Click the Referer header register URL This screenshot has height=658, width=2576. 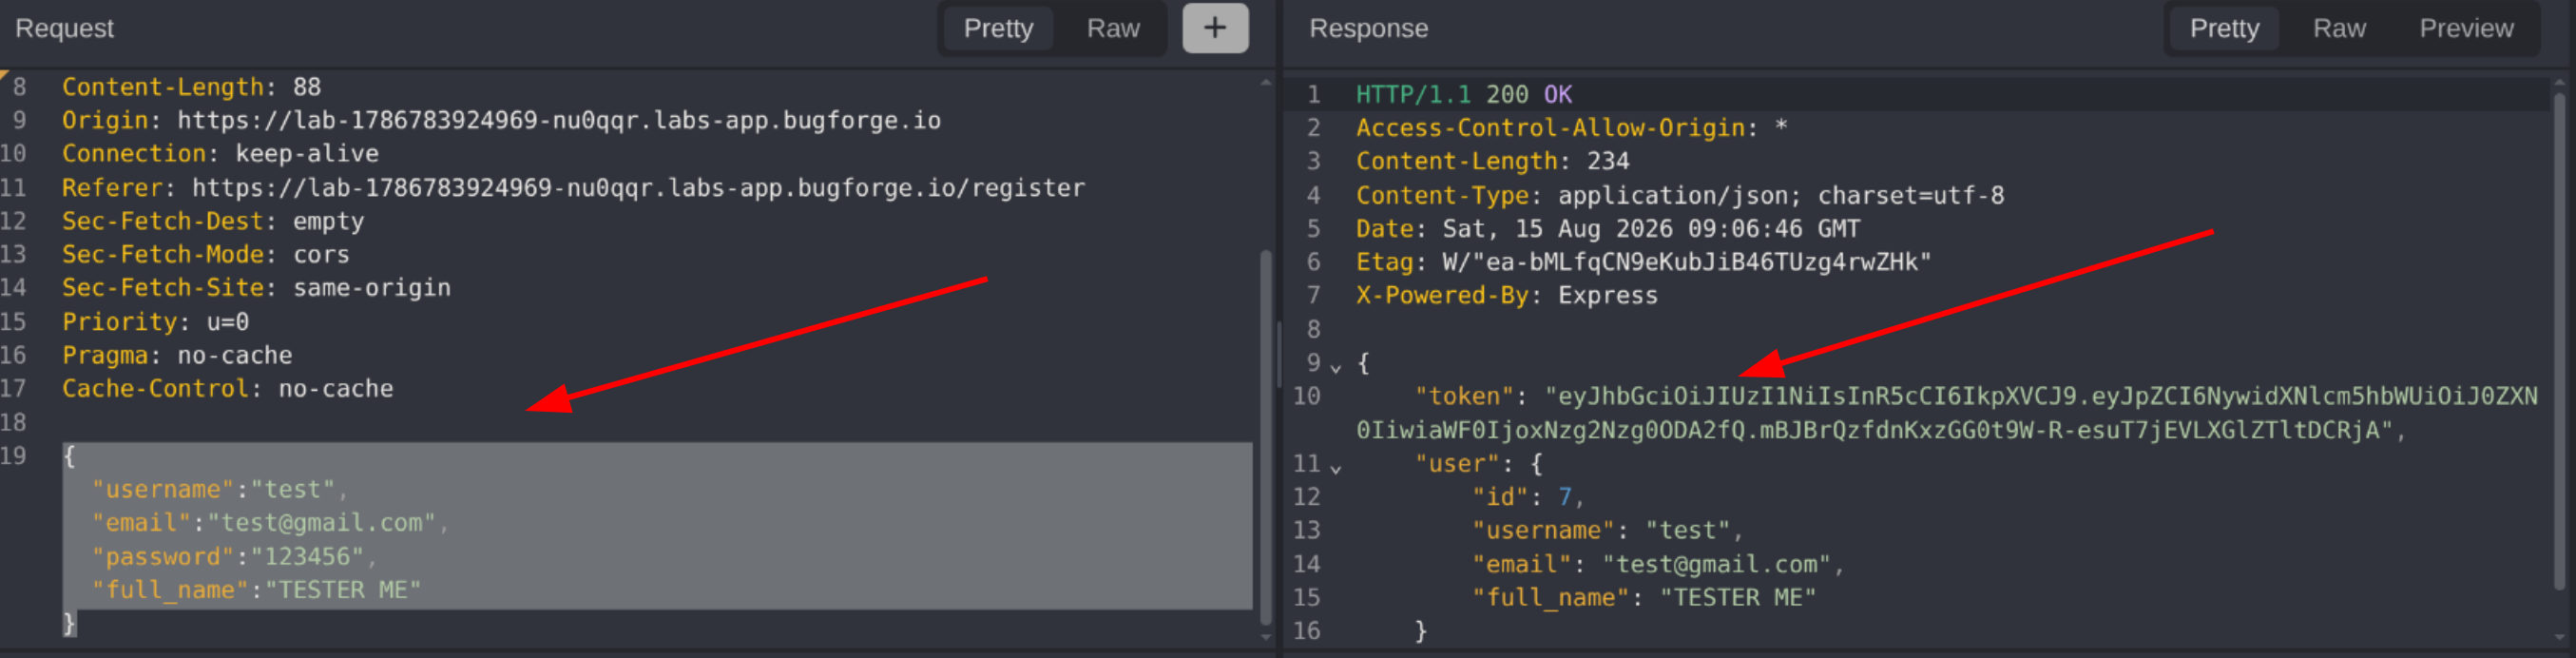click(638, 187)
